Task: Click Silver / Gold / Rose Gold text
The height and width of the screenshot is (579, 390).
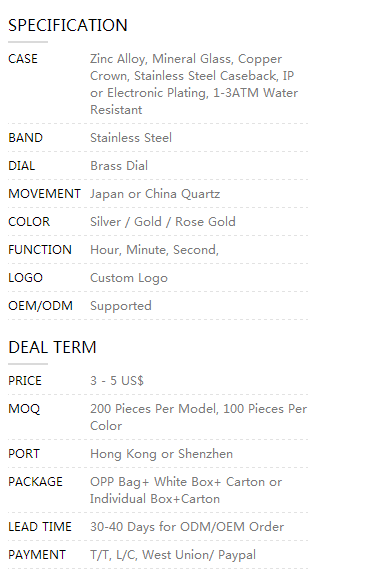Action: pyautogui.click(x=163, y=222)
